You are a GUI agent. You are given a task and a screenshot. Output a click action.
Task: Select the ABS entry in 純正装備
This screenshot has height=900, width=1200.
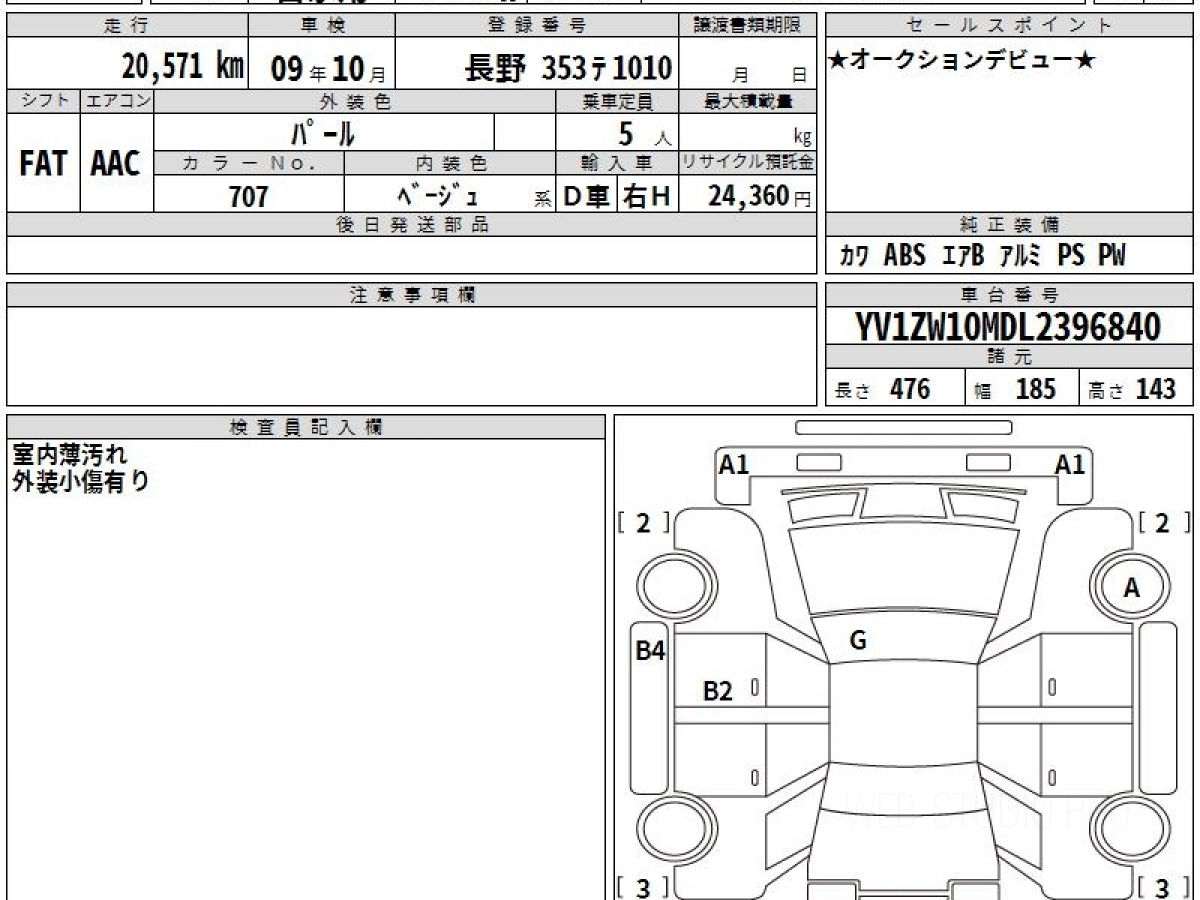904,256
